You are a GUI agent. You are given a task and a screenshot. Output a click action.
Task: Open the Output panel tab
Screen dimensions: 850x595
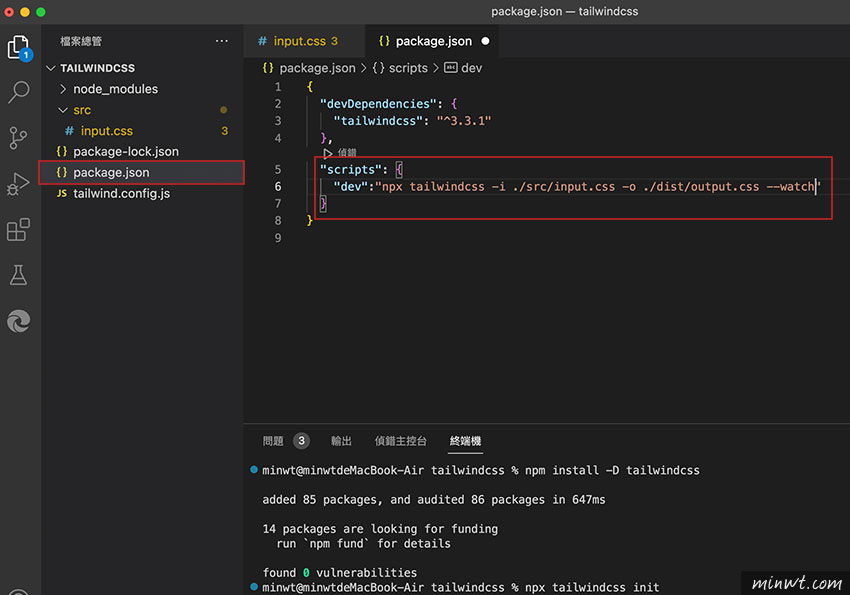342,441
